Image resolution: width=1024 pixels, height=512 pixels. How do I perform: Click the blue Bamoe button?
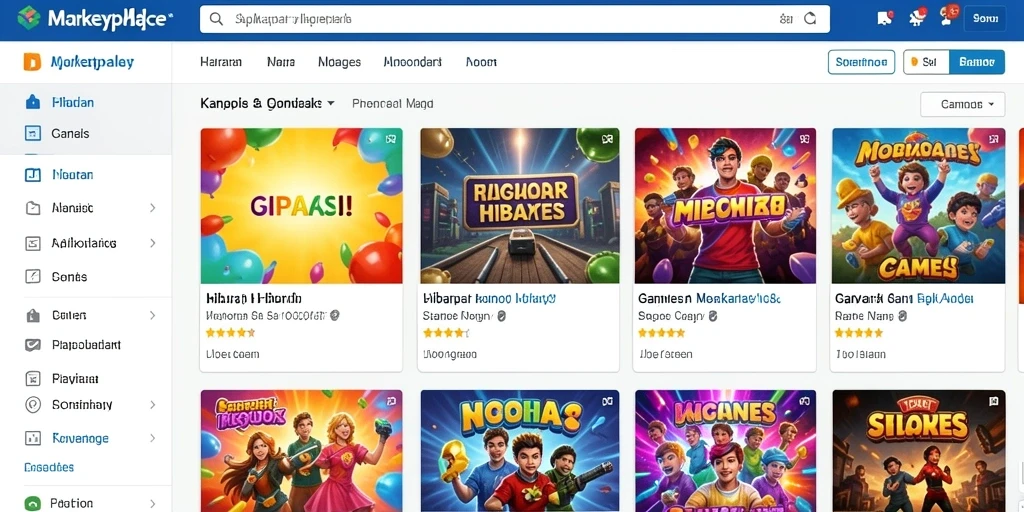click(x=976, y=62)
